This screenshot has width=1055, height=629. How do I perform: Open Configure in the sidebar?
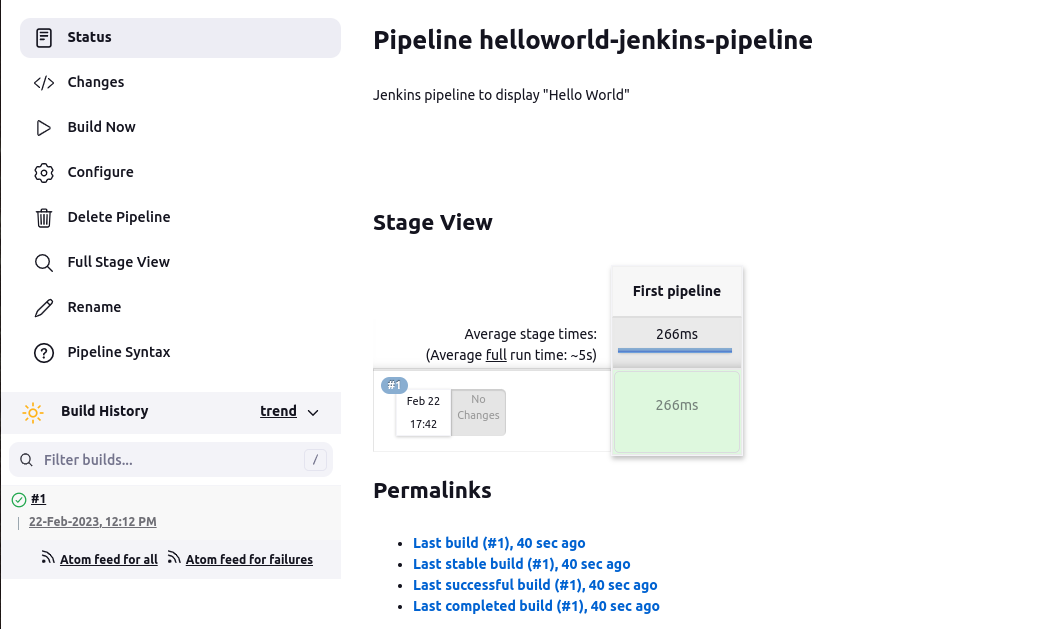click(180, 173)
